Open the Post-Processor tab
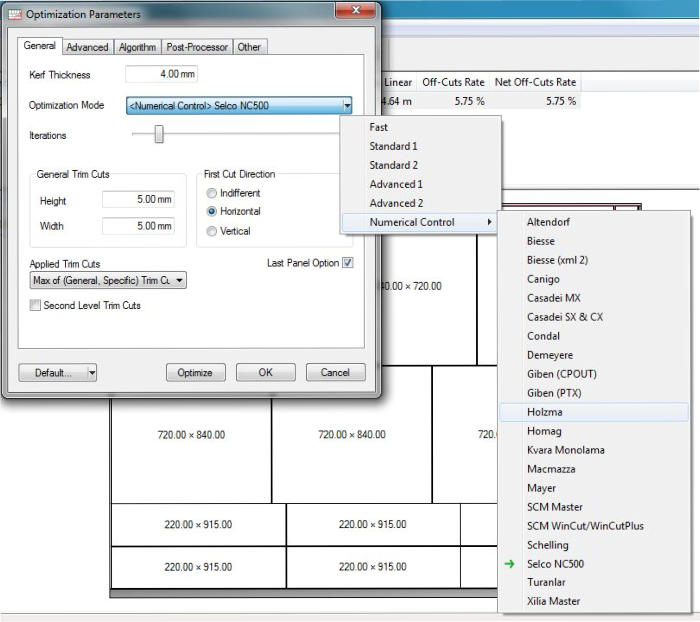The height and width of the screenshot is (622, 700). [x=197, y=47]
